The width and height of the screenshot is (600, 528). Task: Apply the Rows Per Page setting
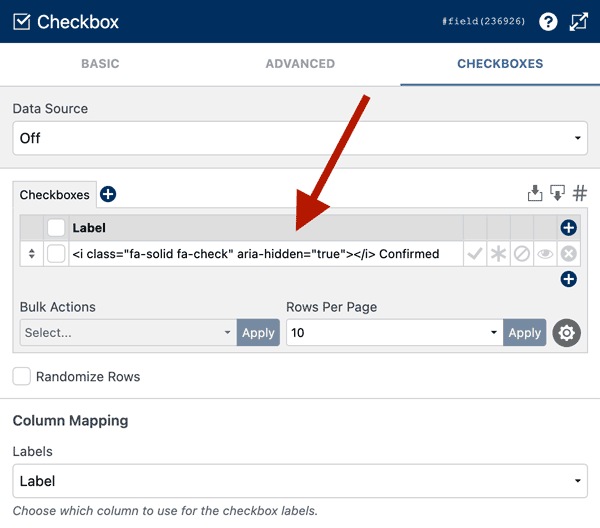(x=525, y=332)
